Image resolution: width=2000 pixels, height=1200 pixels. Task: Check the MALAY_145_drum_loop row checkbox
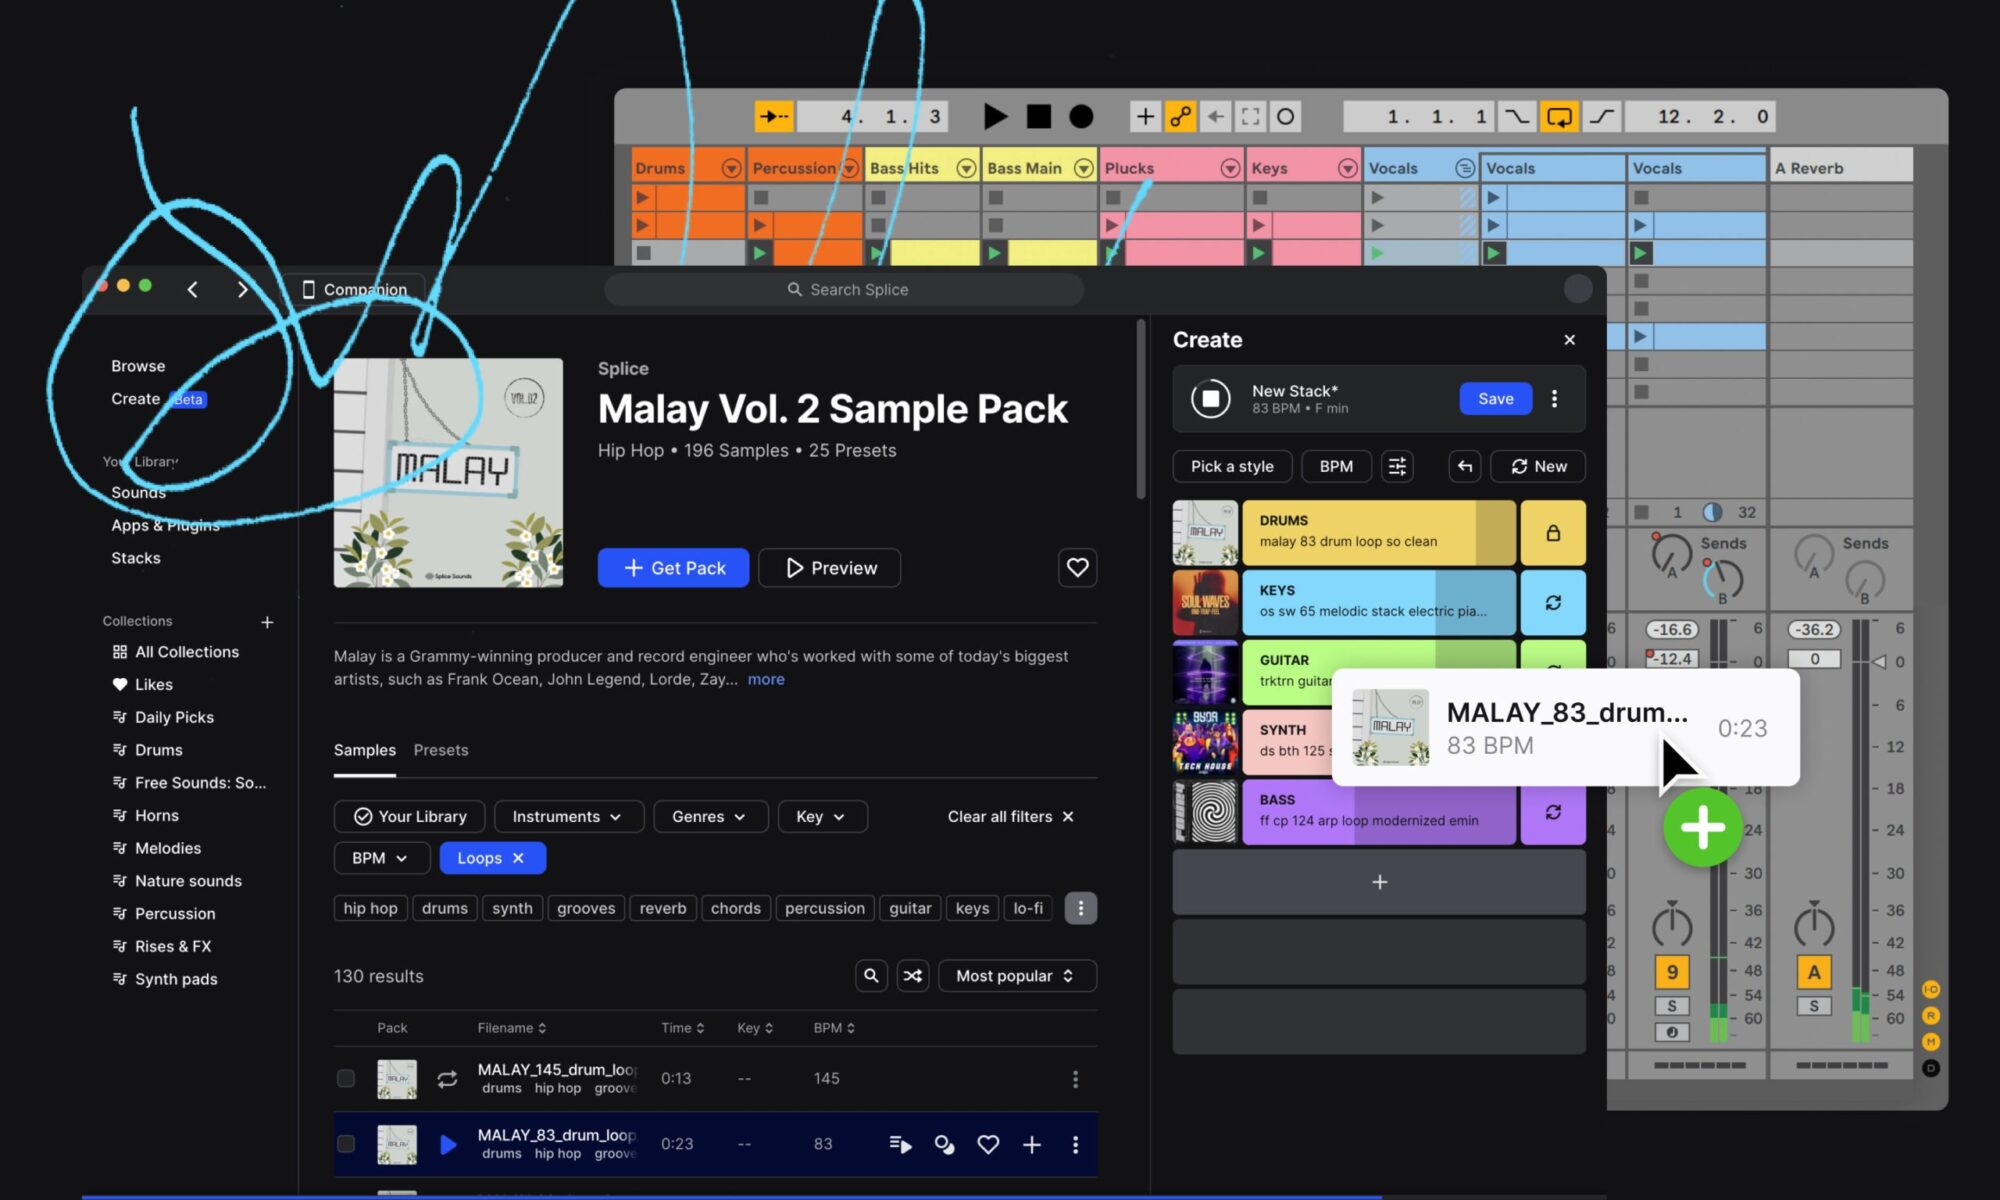[x=346, y=1078]
